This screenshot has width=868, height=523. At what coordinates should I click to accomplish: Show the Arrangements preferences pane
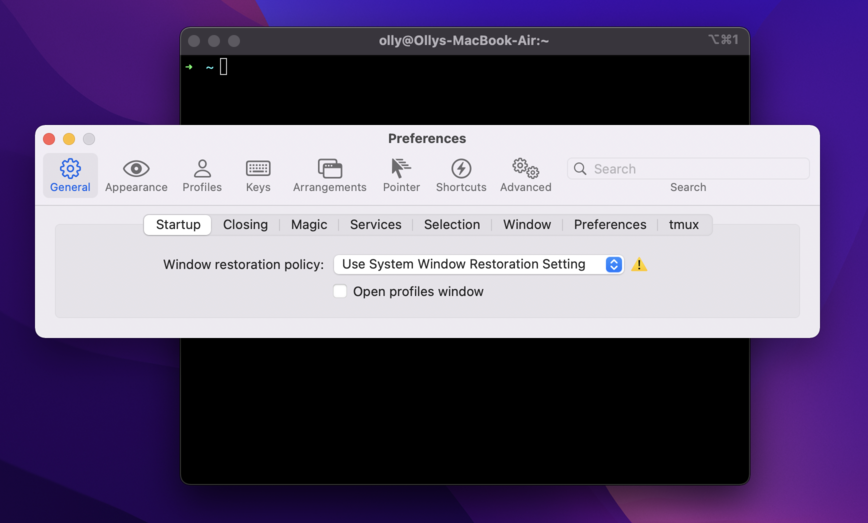(x=329, y=175)
